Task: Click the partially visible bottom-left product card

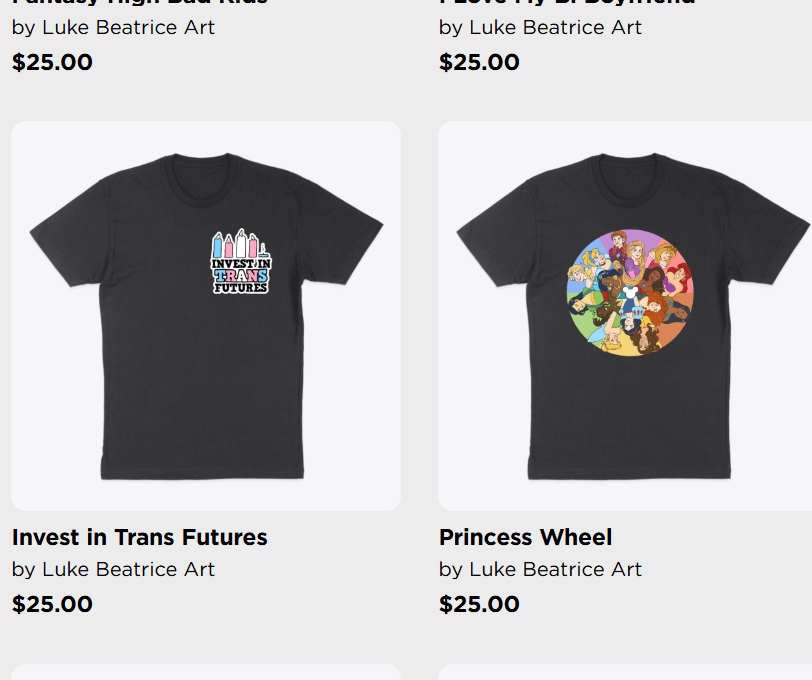Action: point(205,673)
